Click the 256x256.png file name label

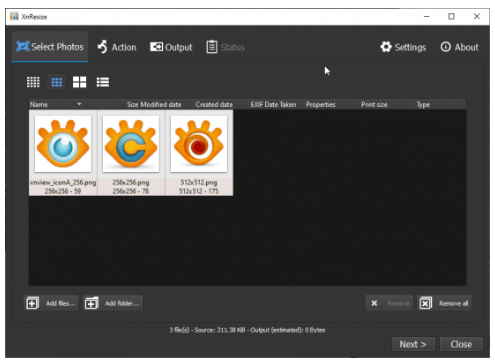[131, 182]
